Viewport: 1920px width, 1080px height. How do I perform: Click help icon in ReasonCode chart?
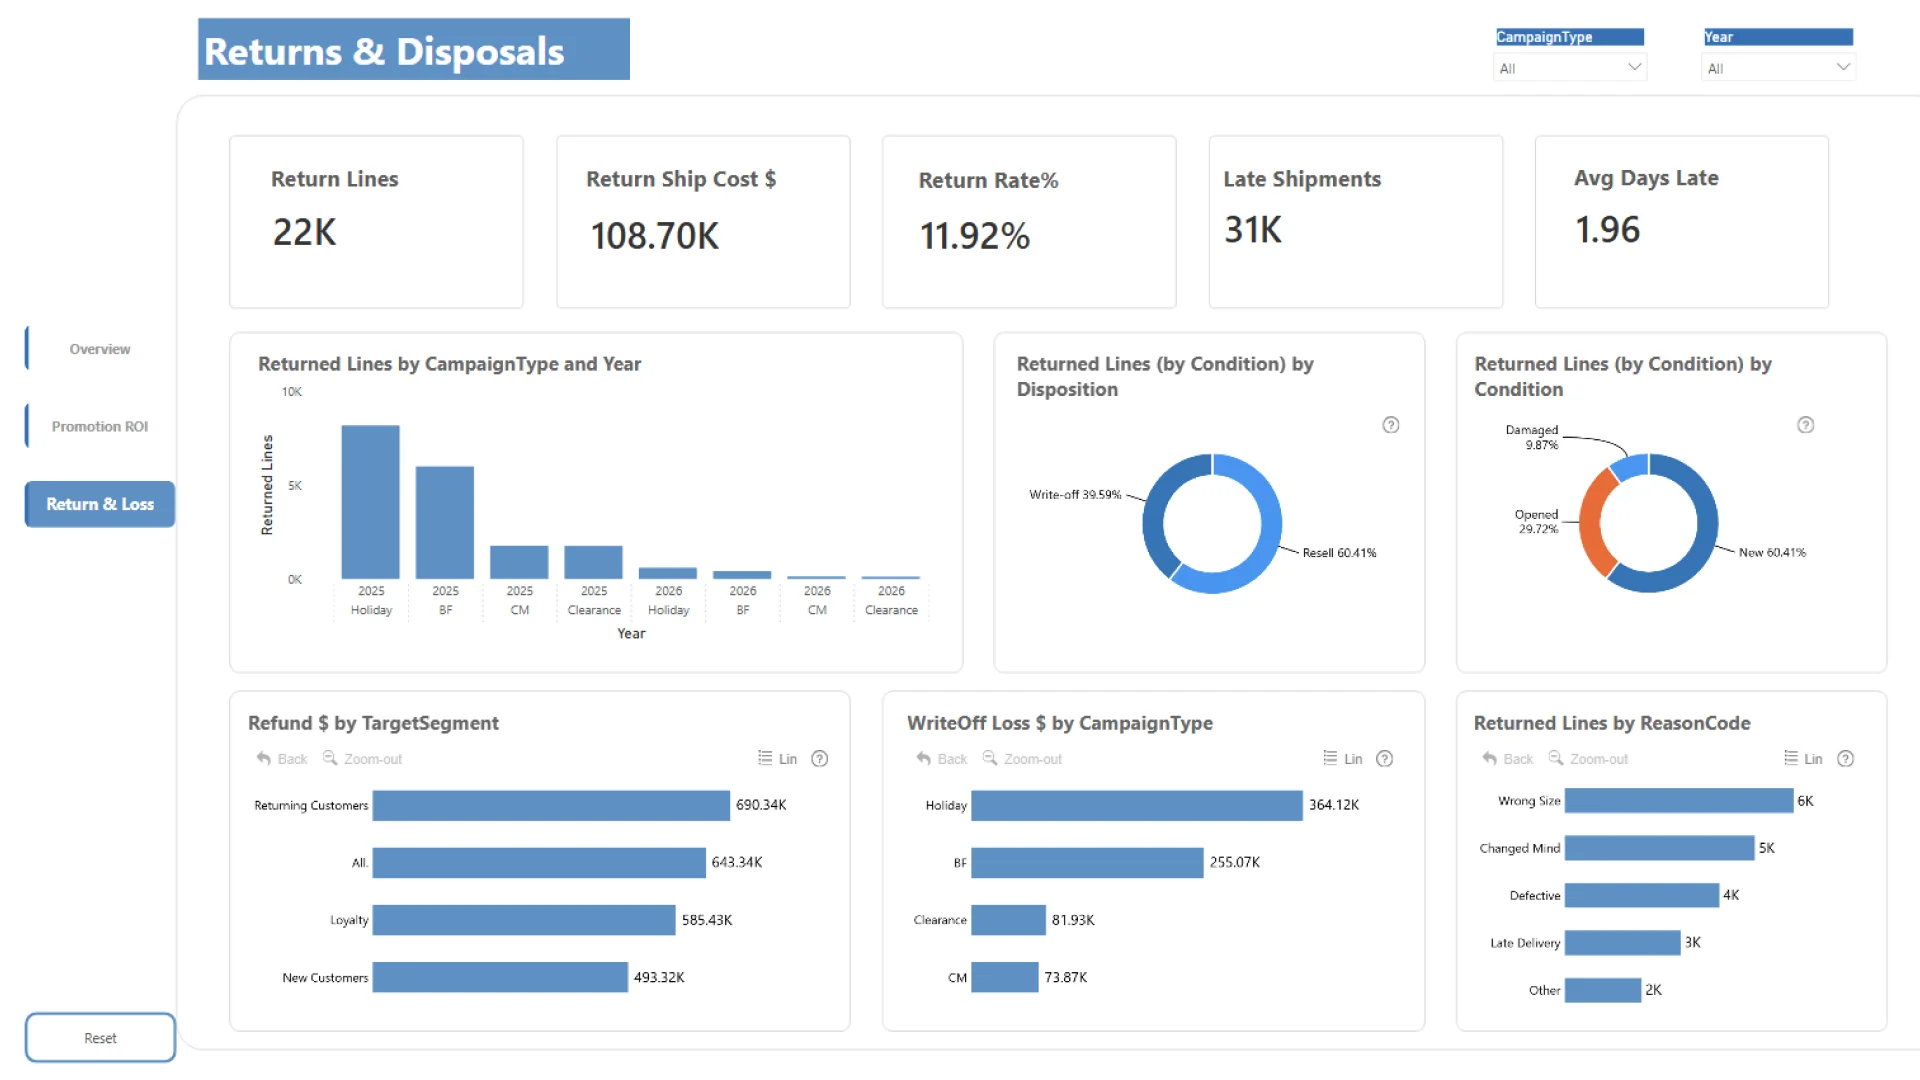tap(1845, 759)
